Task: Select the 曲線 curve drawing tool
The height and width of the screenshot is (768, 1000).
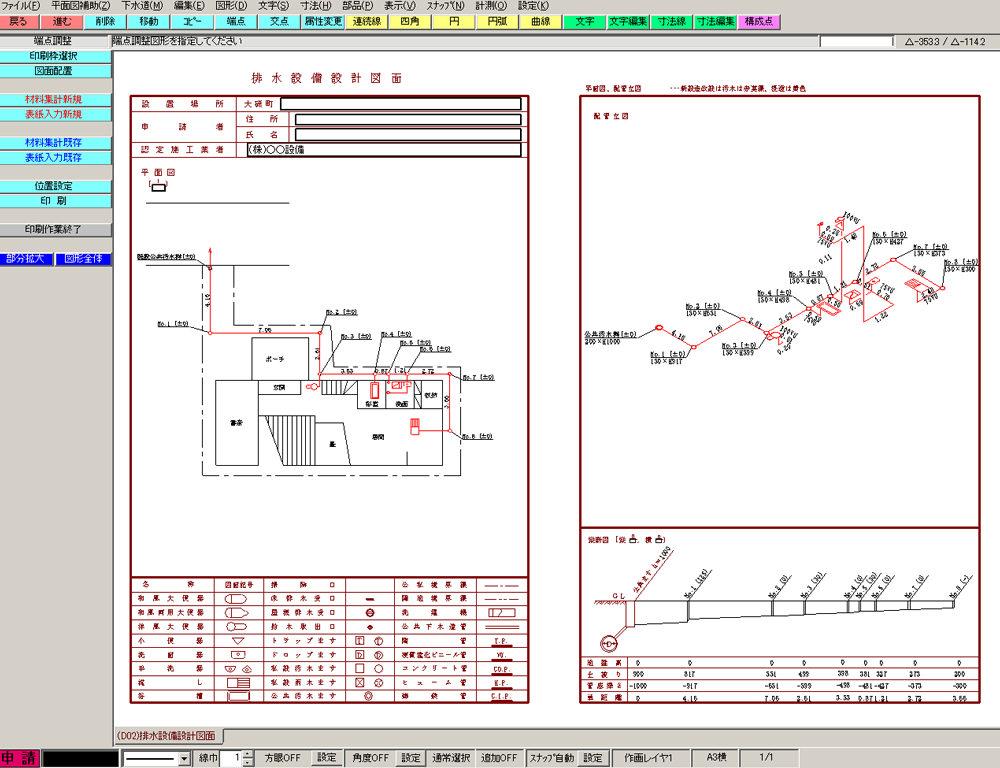Action: point(540,22)
